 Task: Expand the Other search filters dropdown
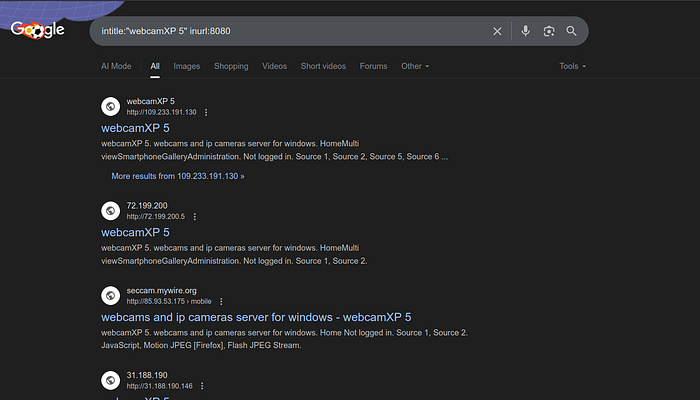click(415, 66)
